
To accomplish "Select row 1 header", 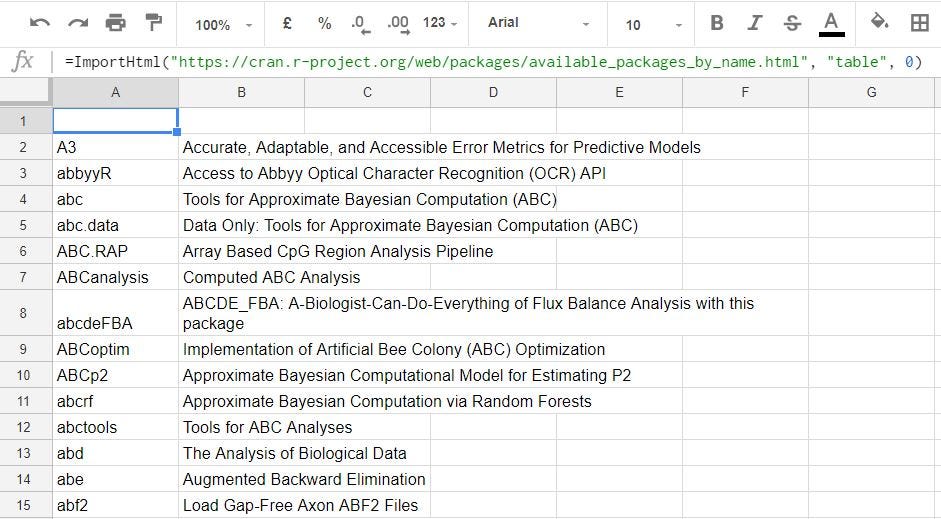I will pyautogui.click(x=26, y=121).
